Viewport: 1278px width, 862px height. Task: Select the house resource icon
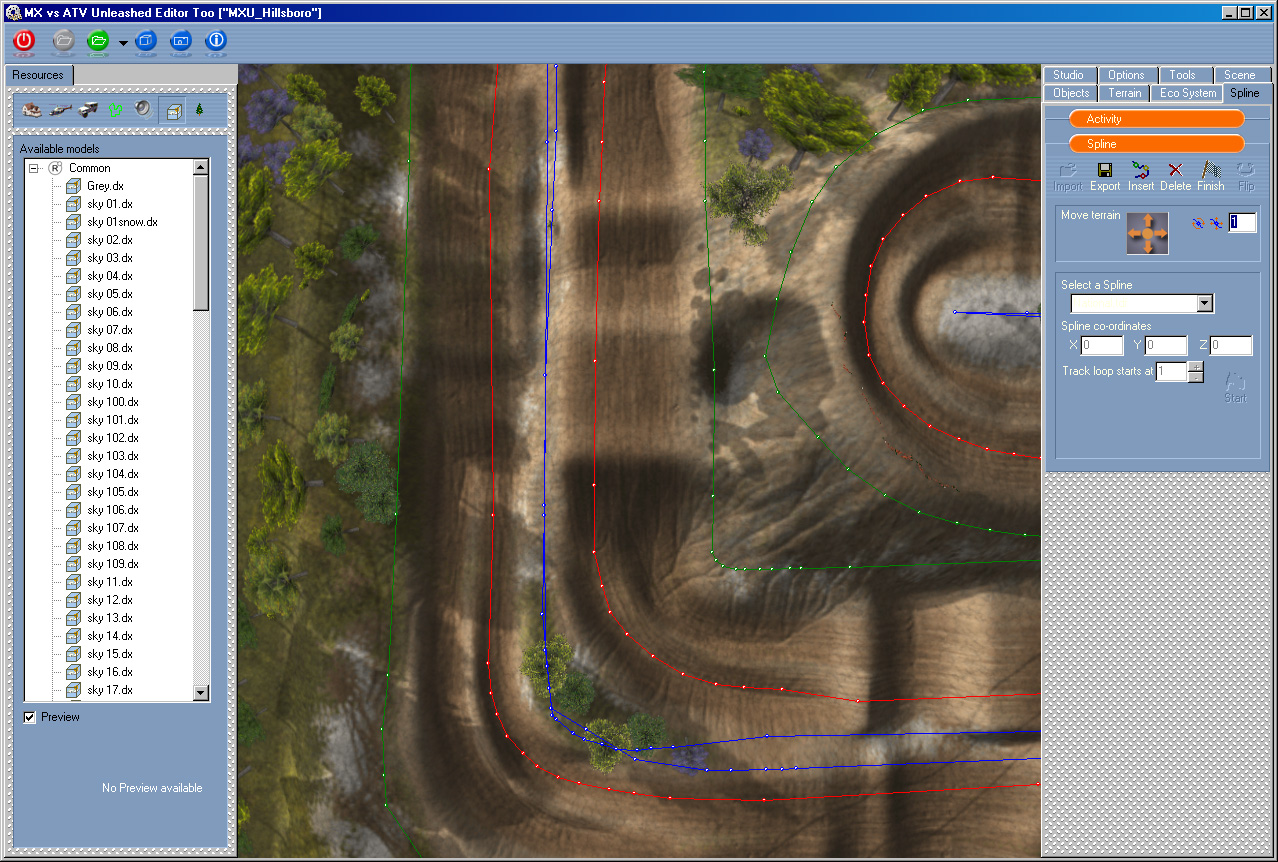(32, 110)
